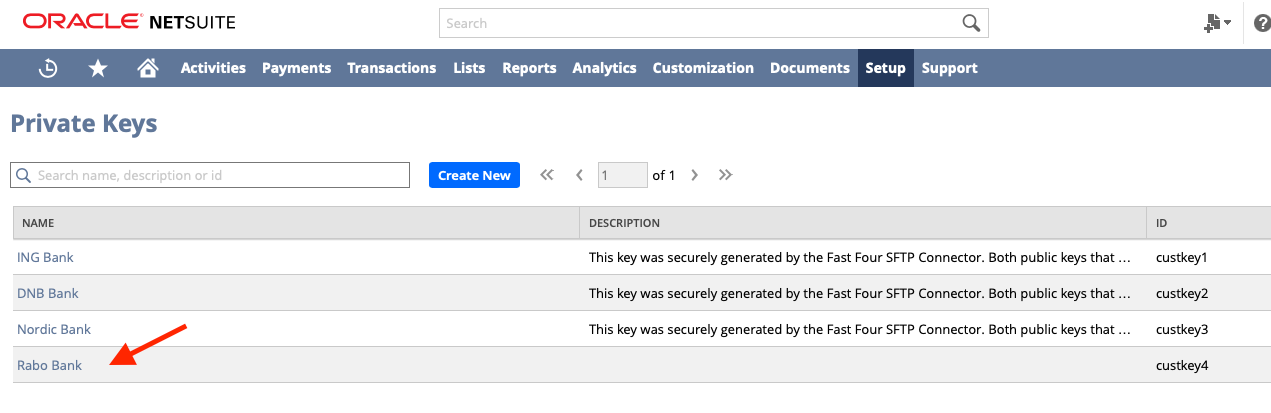
Task: Click the page number box
Action: [x=623, y=175]
